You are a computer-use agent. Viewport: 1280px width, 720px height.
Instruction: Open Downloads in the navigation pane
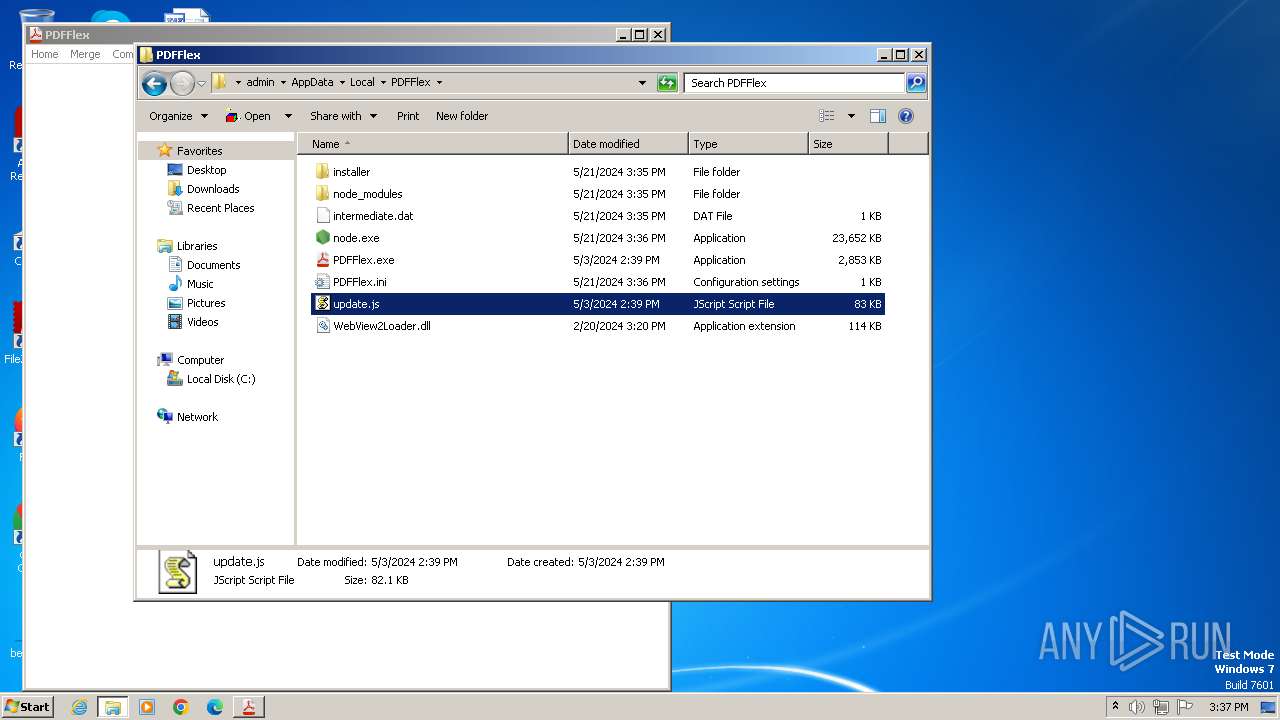tap(213, 189)
